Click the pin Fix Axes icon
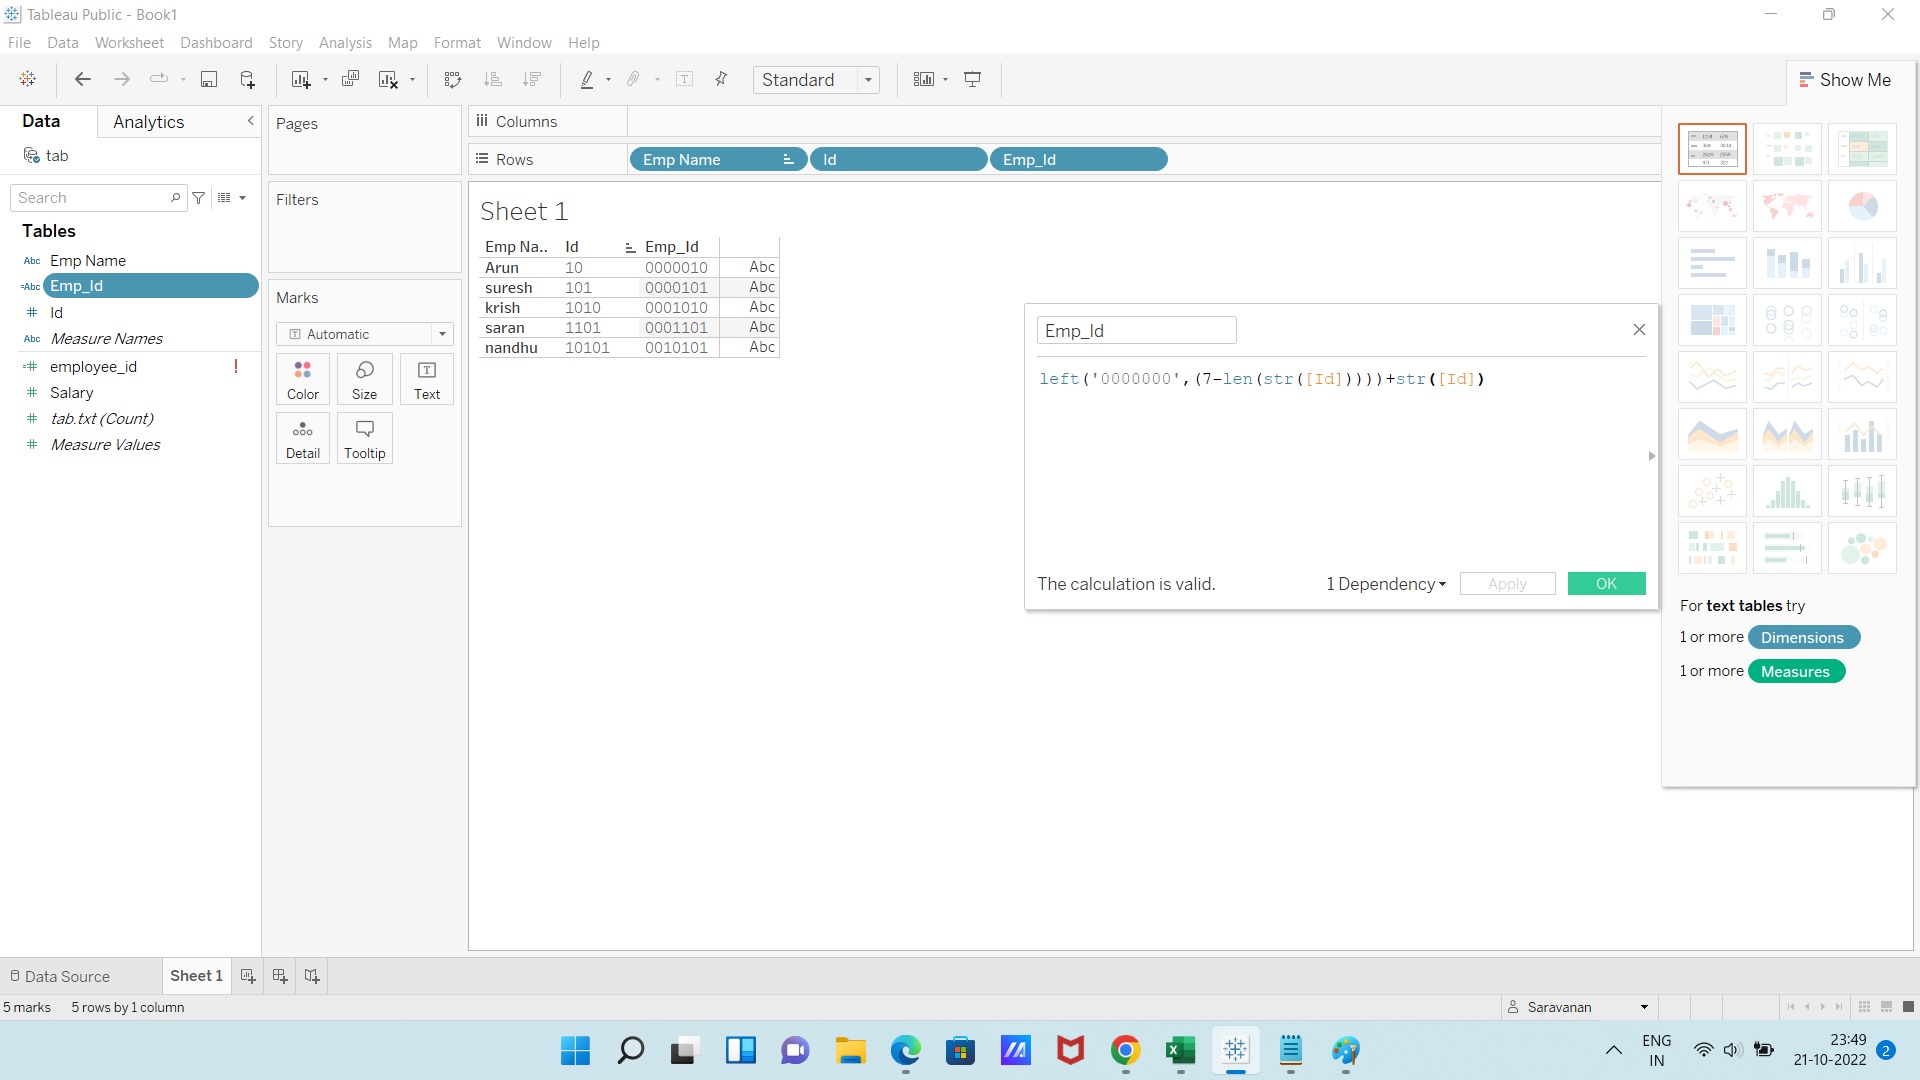The width and height of the screenshot is (1920, 1080). (x=721, y=80)
